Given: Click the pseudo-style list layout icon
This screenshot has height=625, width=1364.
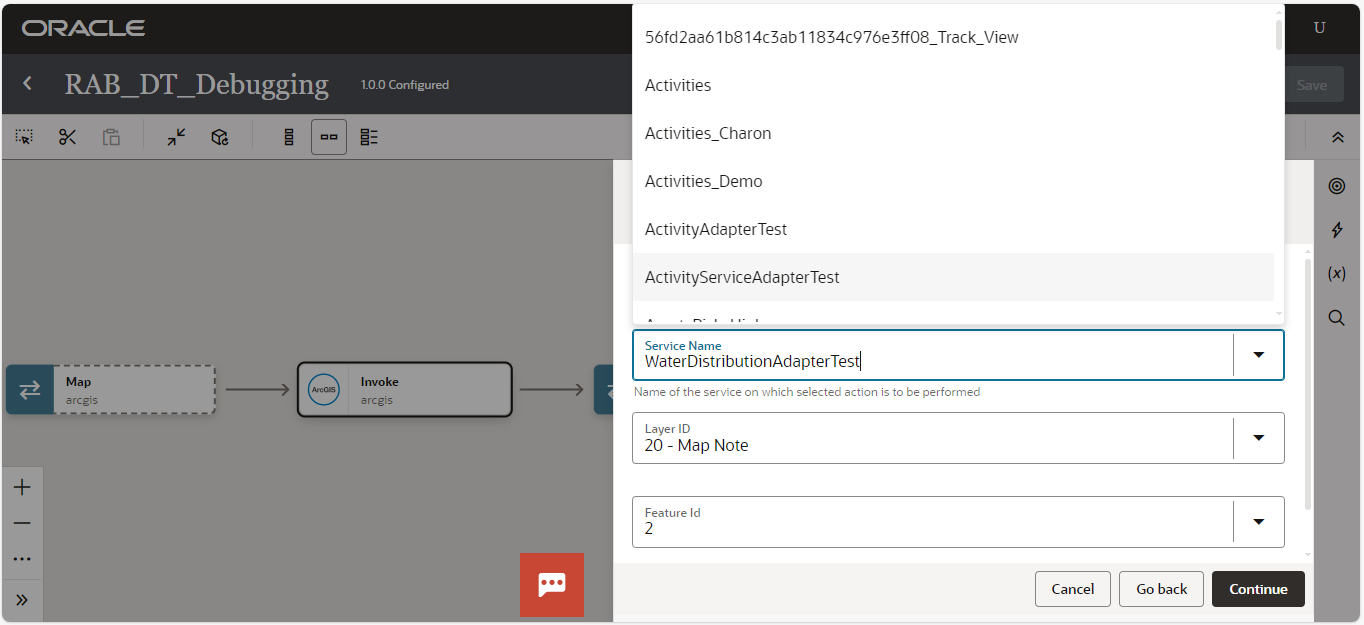Looking at the screenshot, I should [369, 137].
